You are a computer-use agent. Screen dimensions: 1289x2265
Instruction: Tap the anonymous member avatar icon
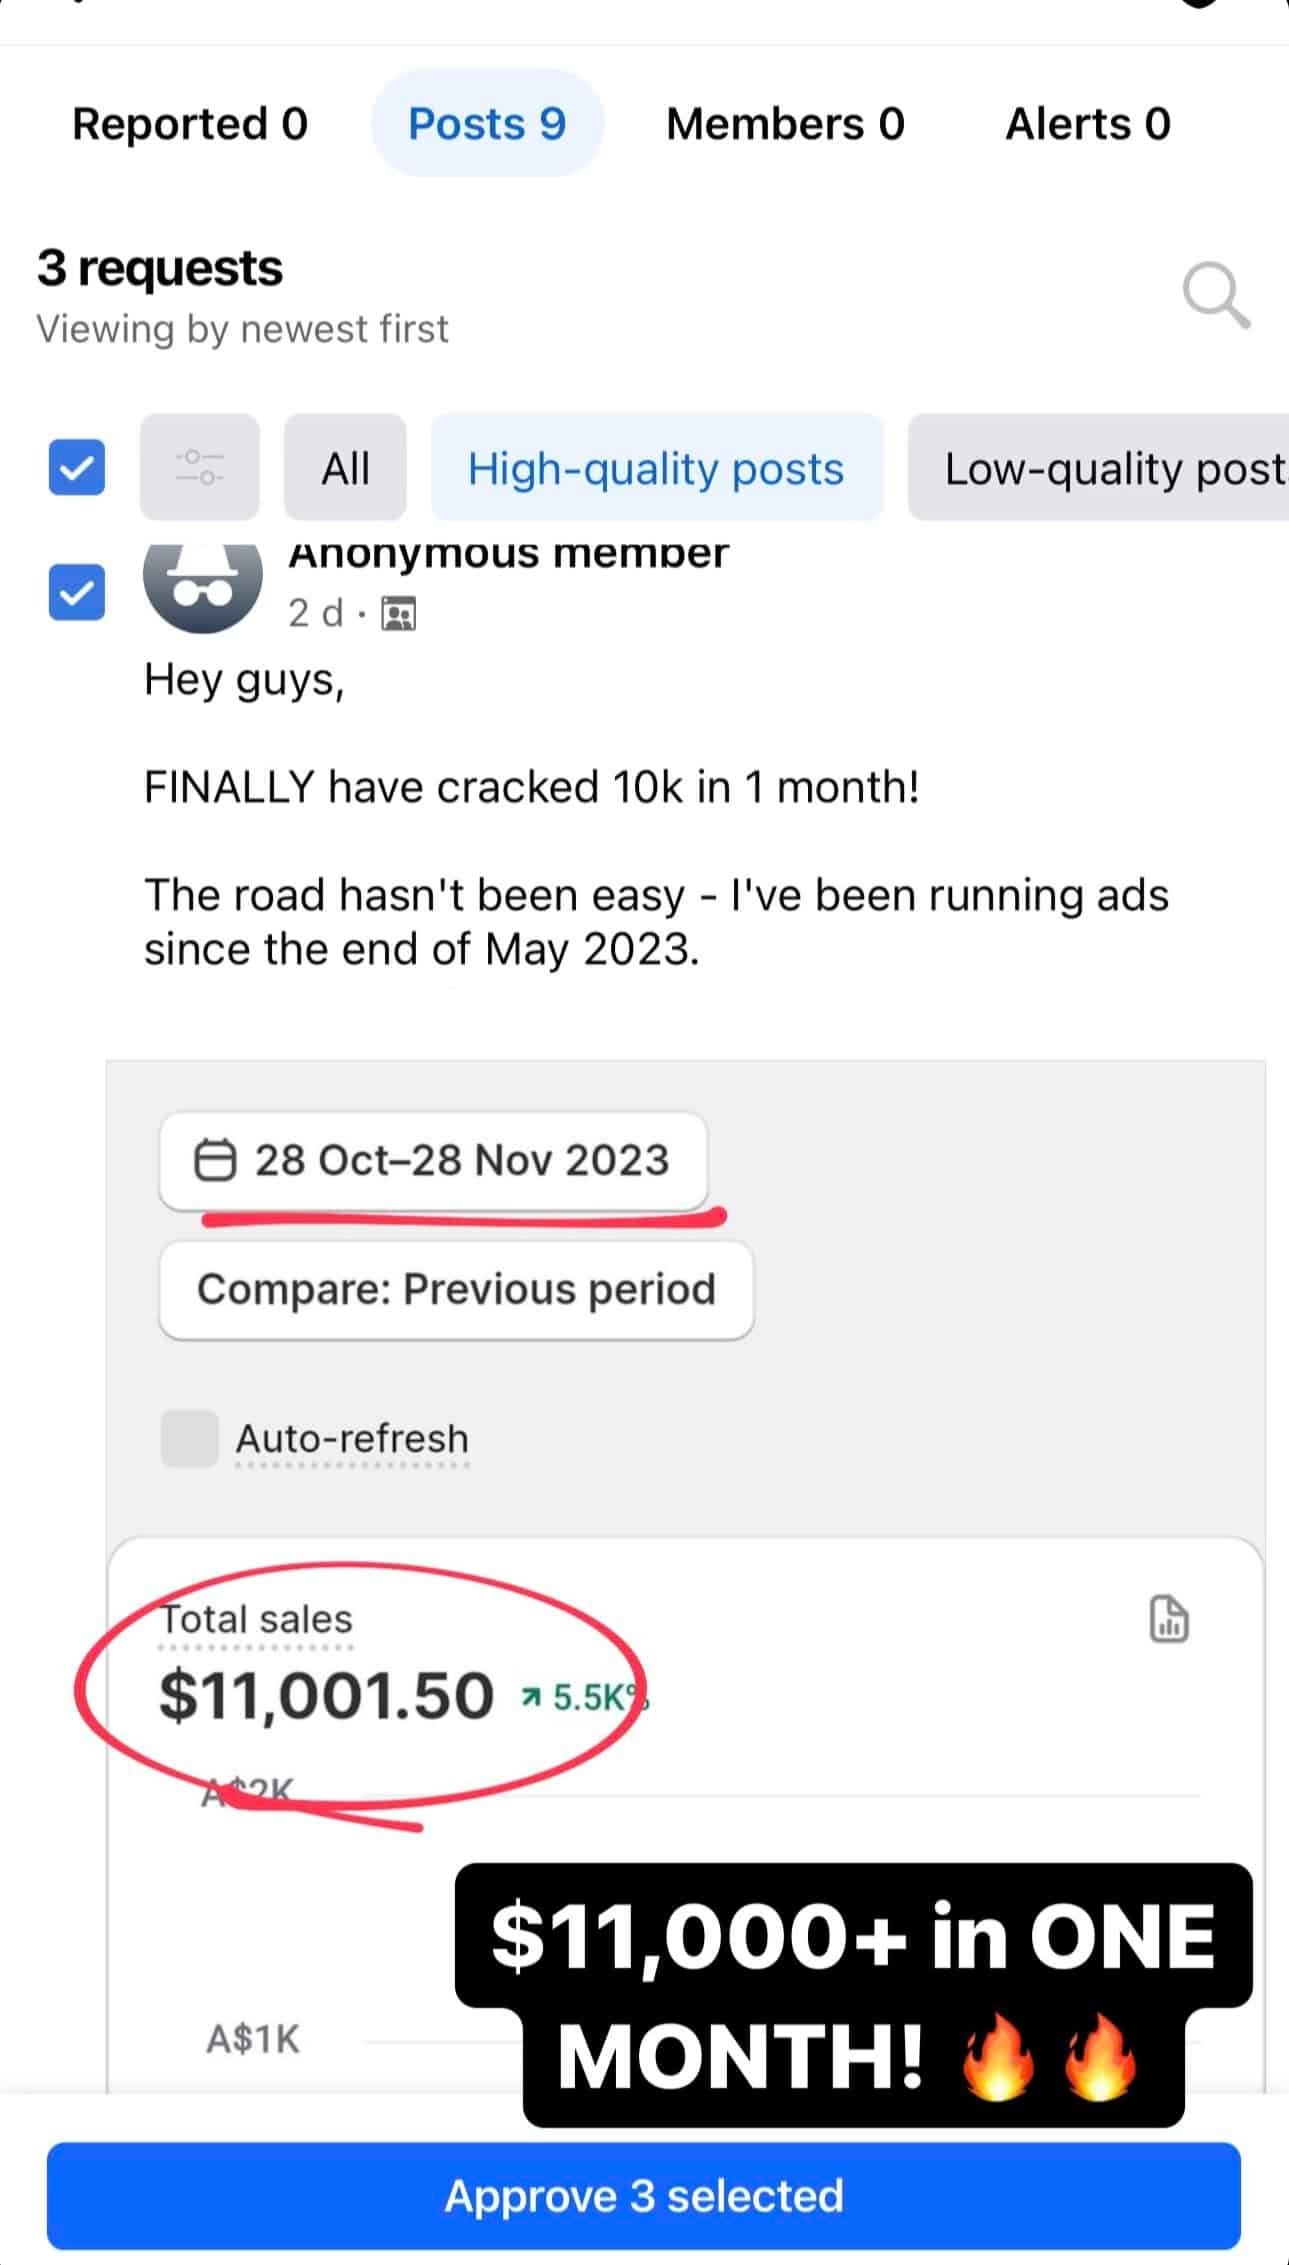coord(203,586)
